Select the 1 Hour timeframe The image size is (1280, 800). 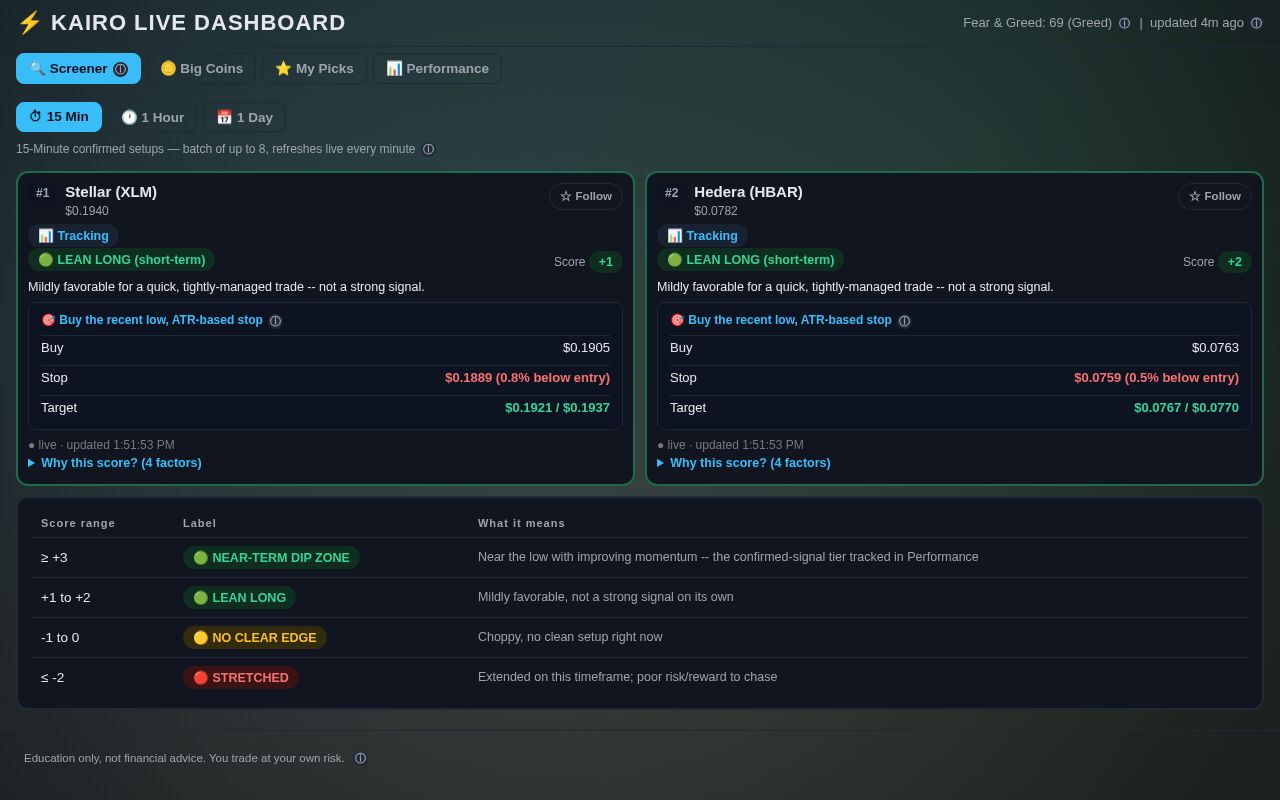[152, 117]
